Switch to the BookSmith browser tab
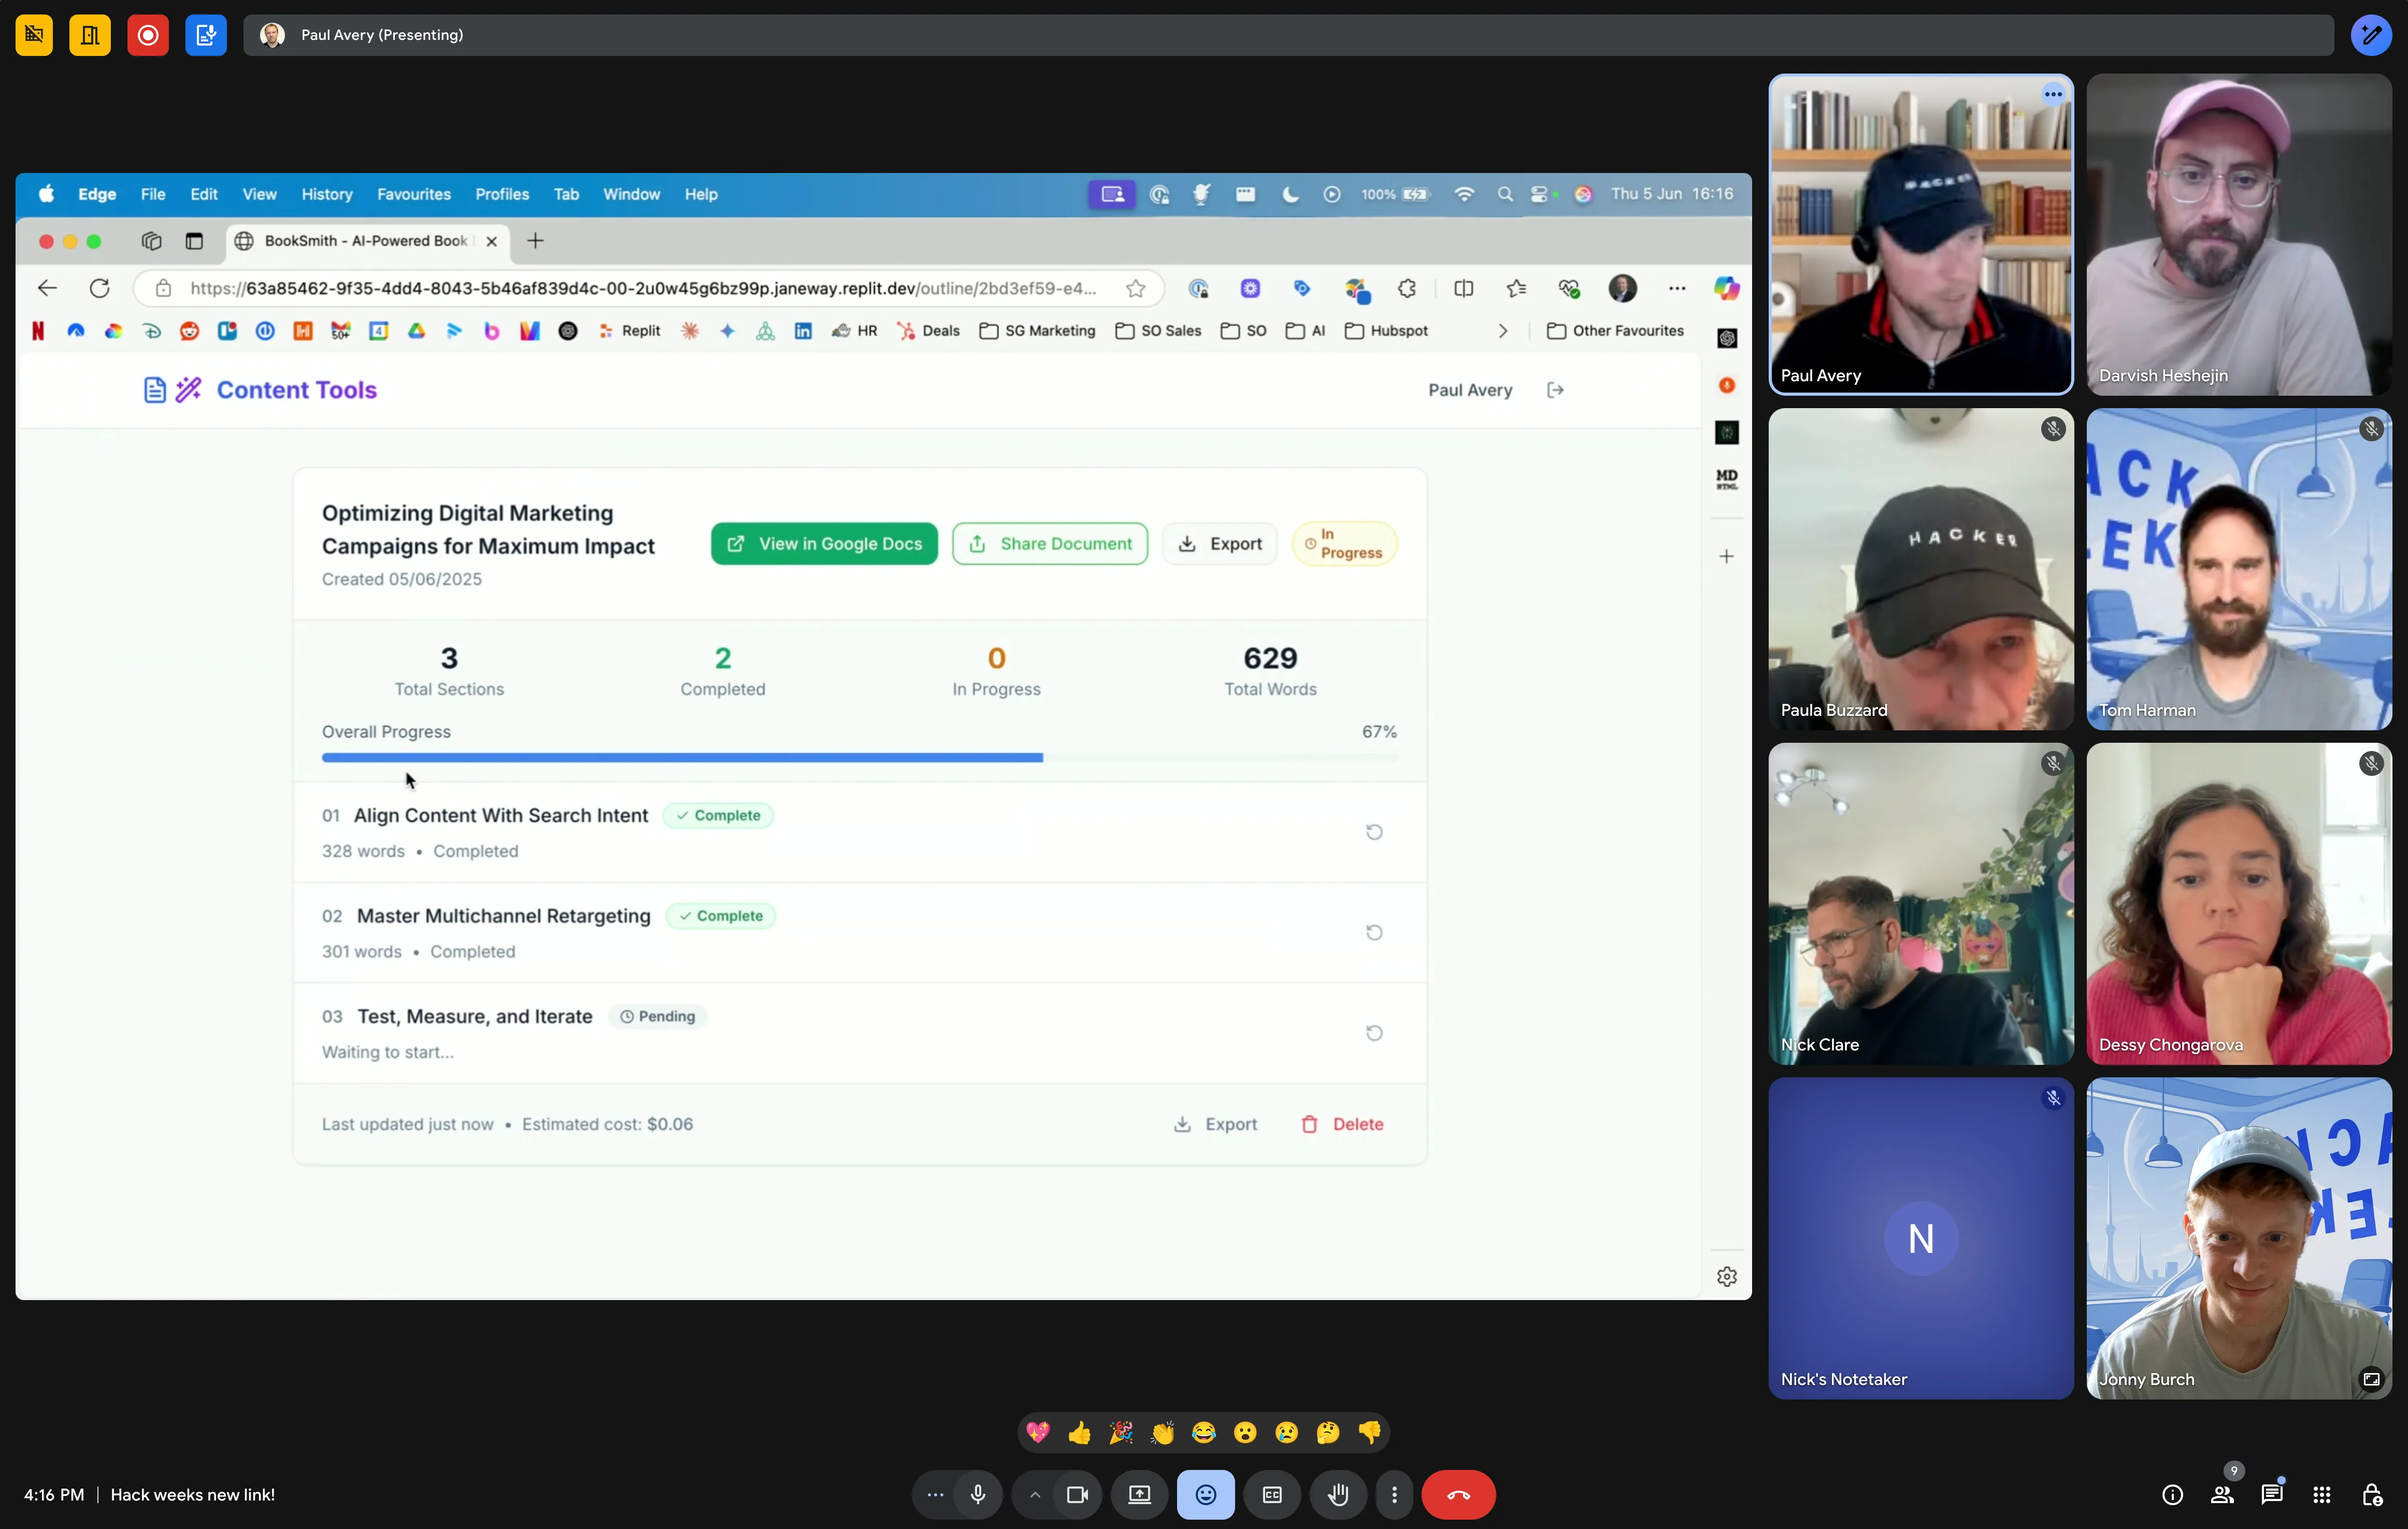The height and width of the screenshot is (1529, 2408). (360, 241)
